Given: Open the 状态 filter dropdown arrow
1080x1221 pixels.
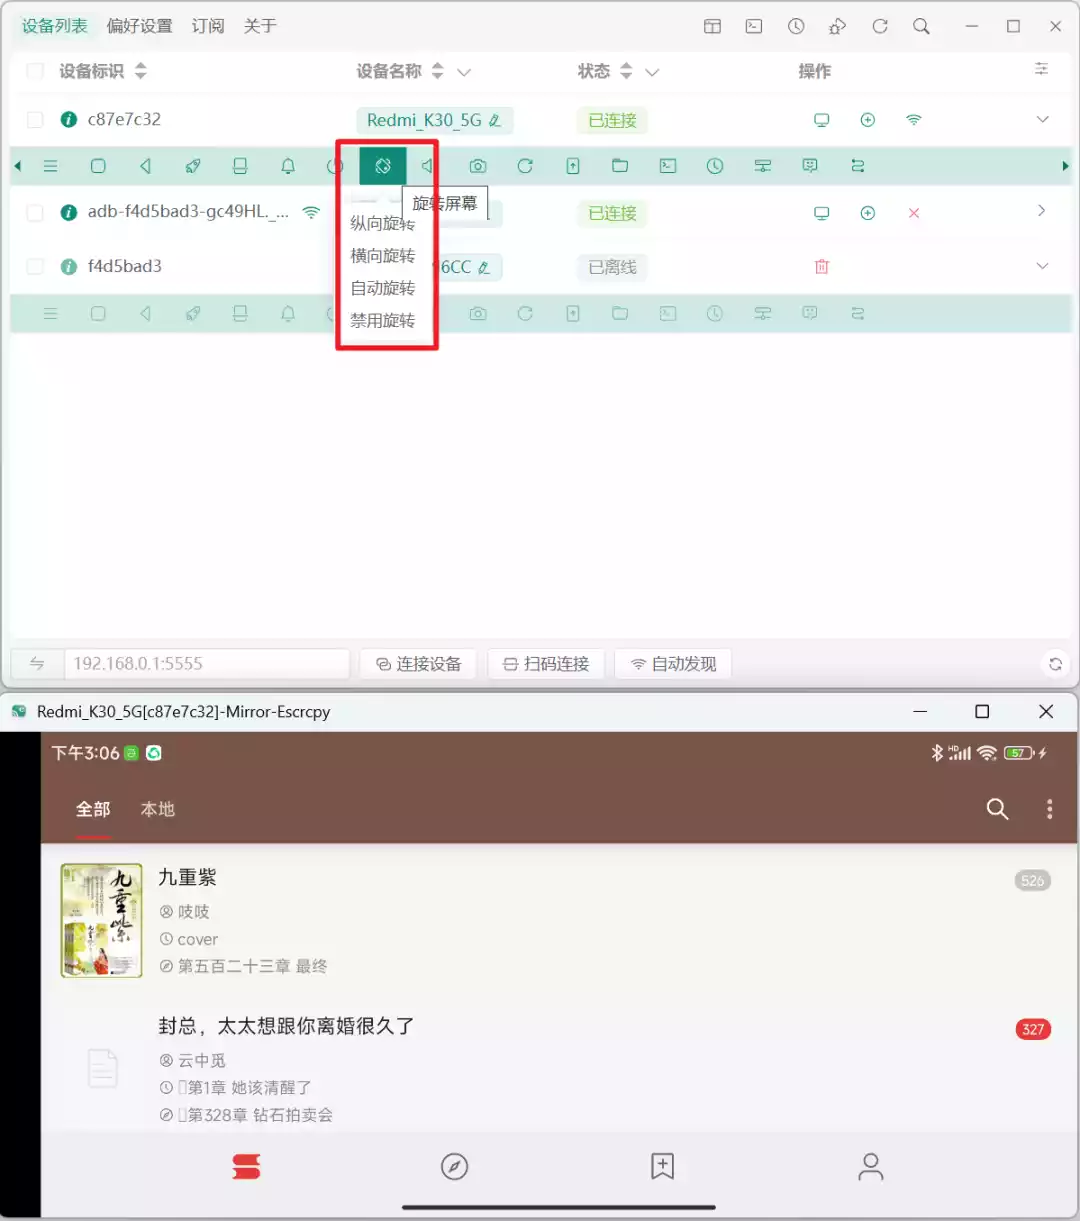Looking at the screenshot, I should click(652, 72).
